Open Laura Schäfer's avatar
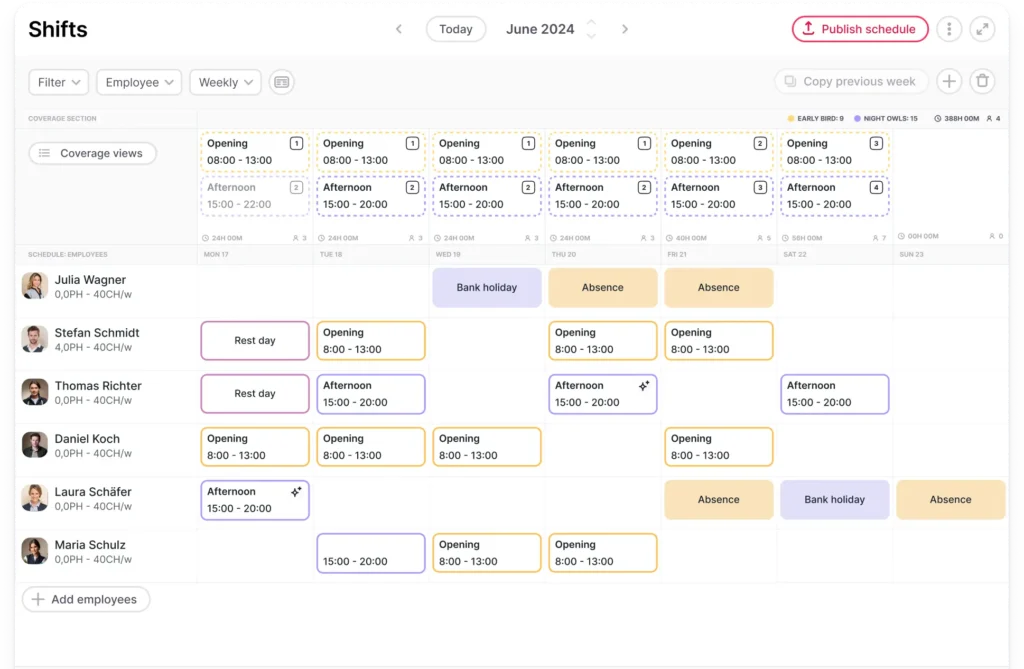The width and height of the screenshot is (1024, 669). click(x=35, y=498)
